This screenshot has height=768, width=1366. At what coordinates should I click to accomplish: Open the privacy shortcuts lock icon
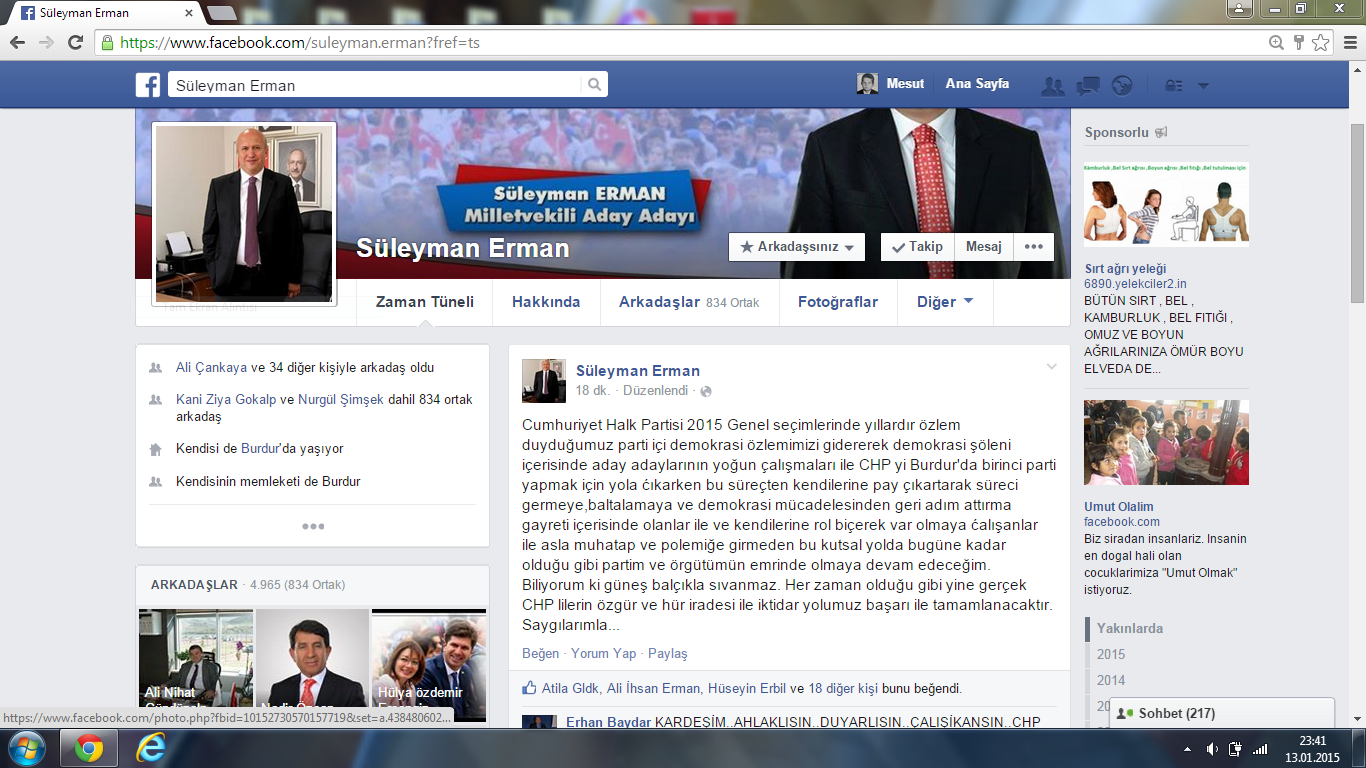click(x=1174, y=86)
